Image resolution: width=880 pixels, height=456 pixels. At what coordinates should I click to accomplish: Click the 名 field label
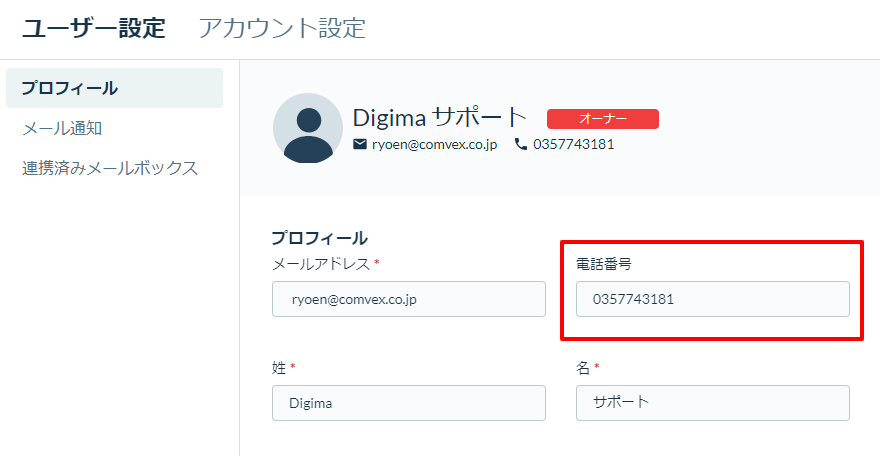click(x=583, y=368)
